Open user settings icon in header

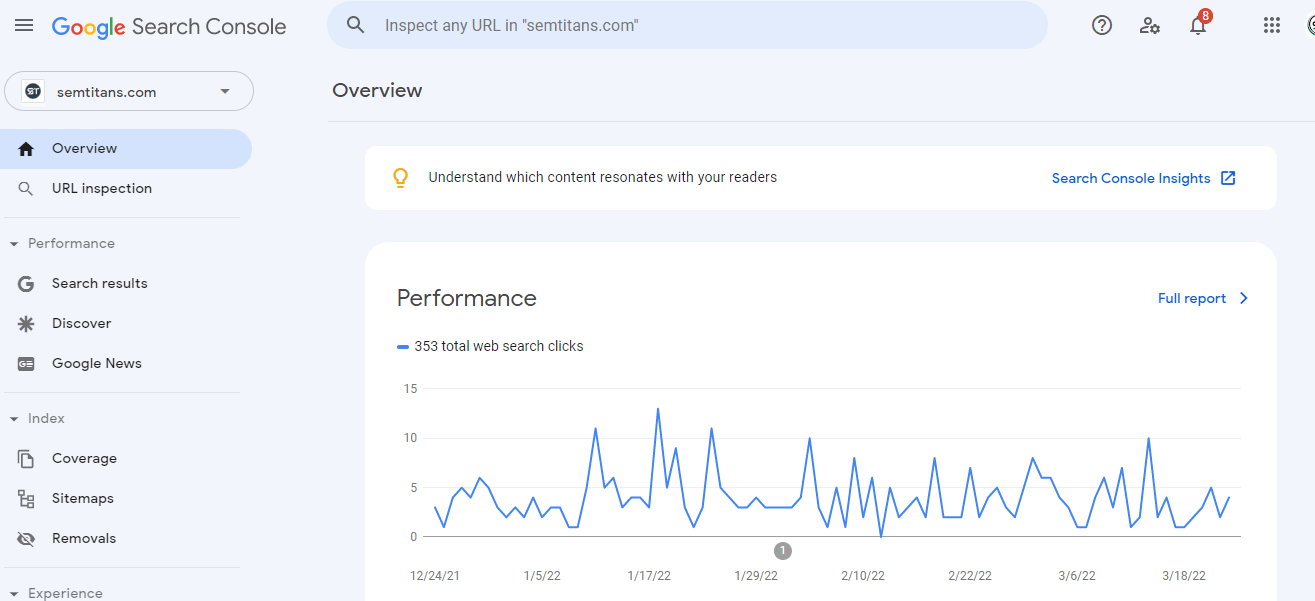pos(1150,26)
